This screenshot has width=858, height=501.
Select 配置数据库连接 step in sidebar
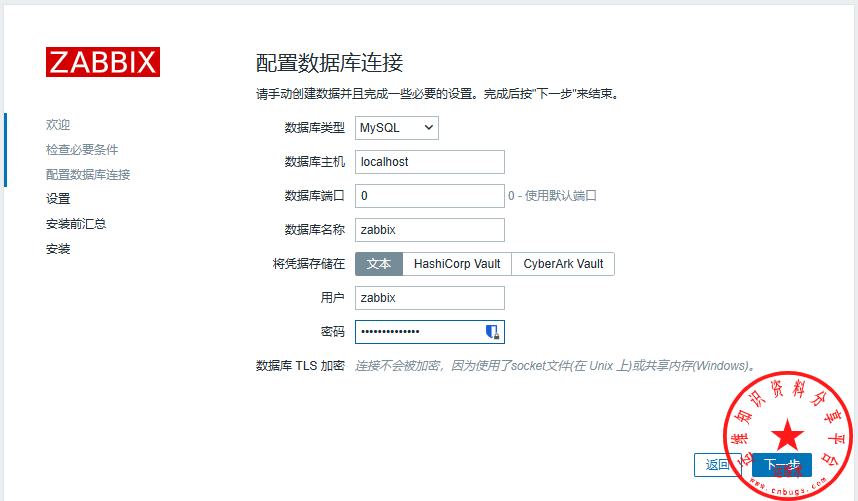88,175
